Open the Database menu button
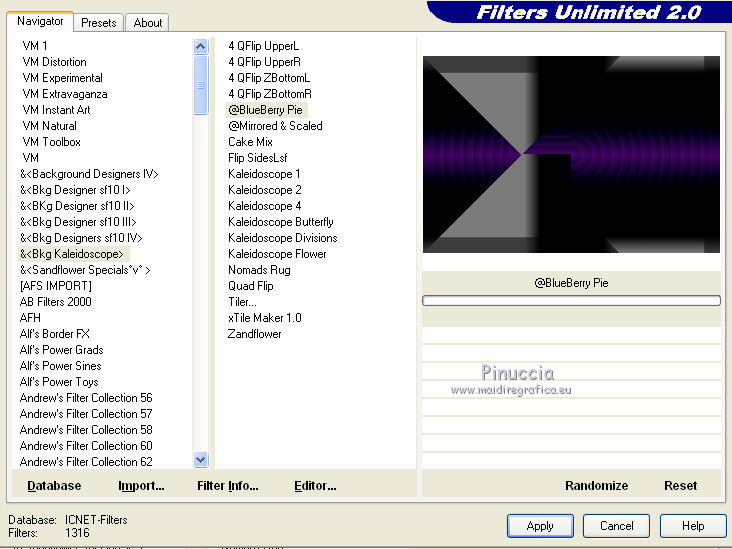 (x=54, y=486)
